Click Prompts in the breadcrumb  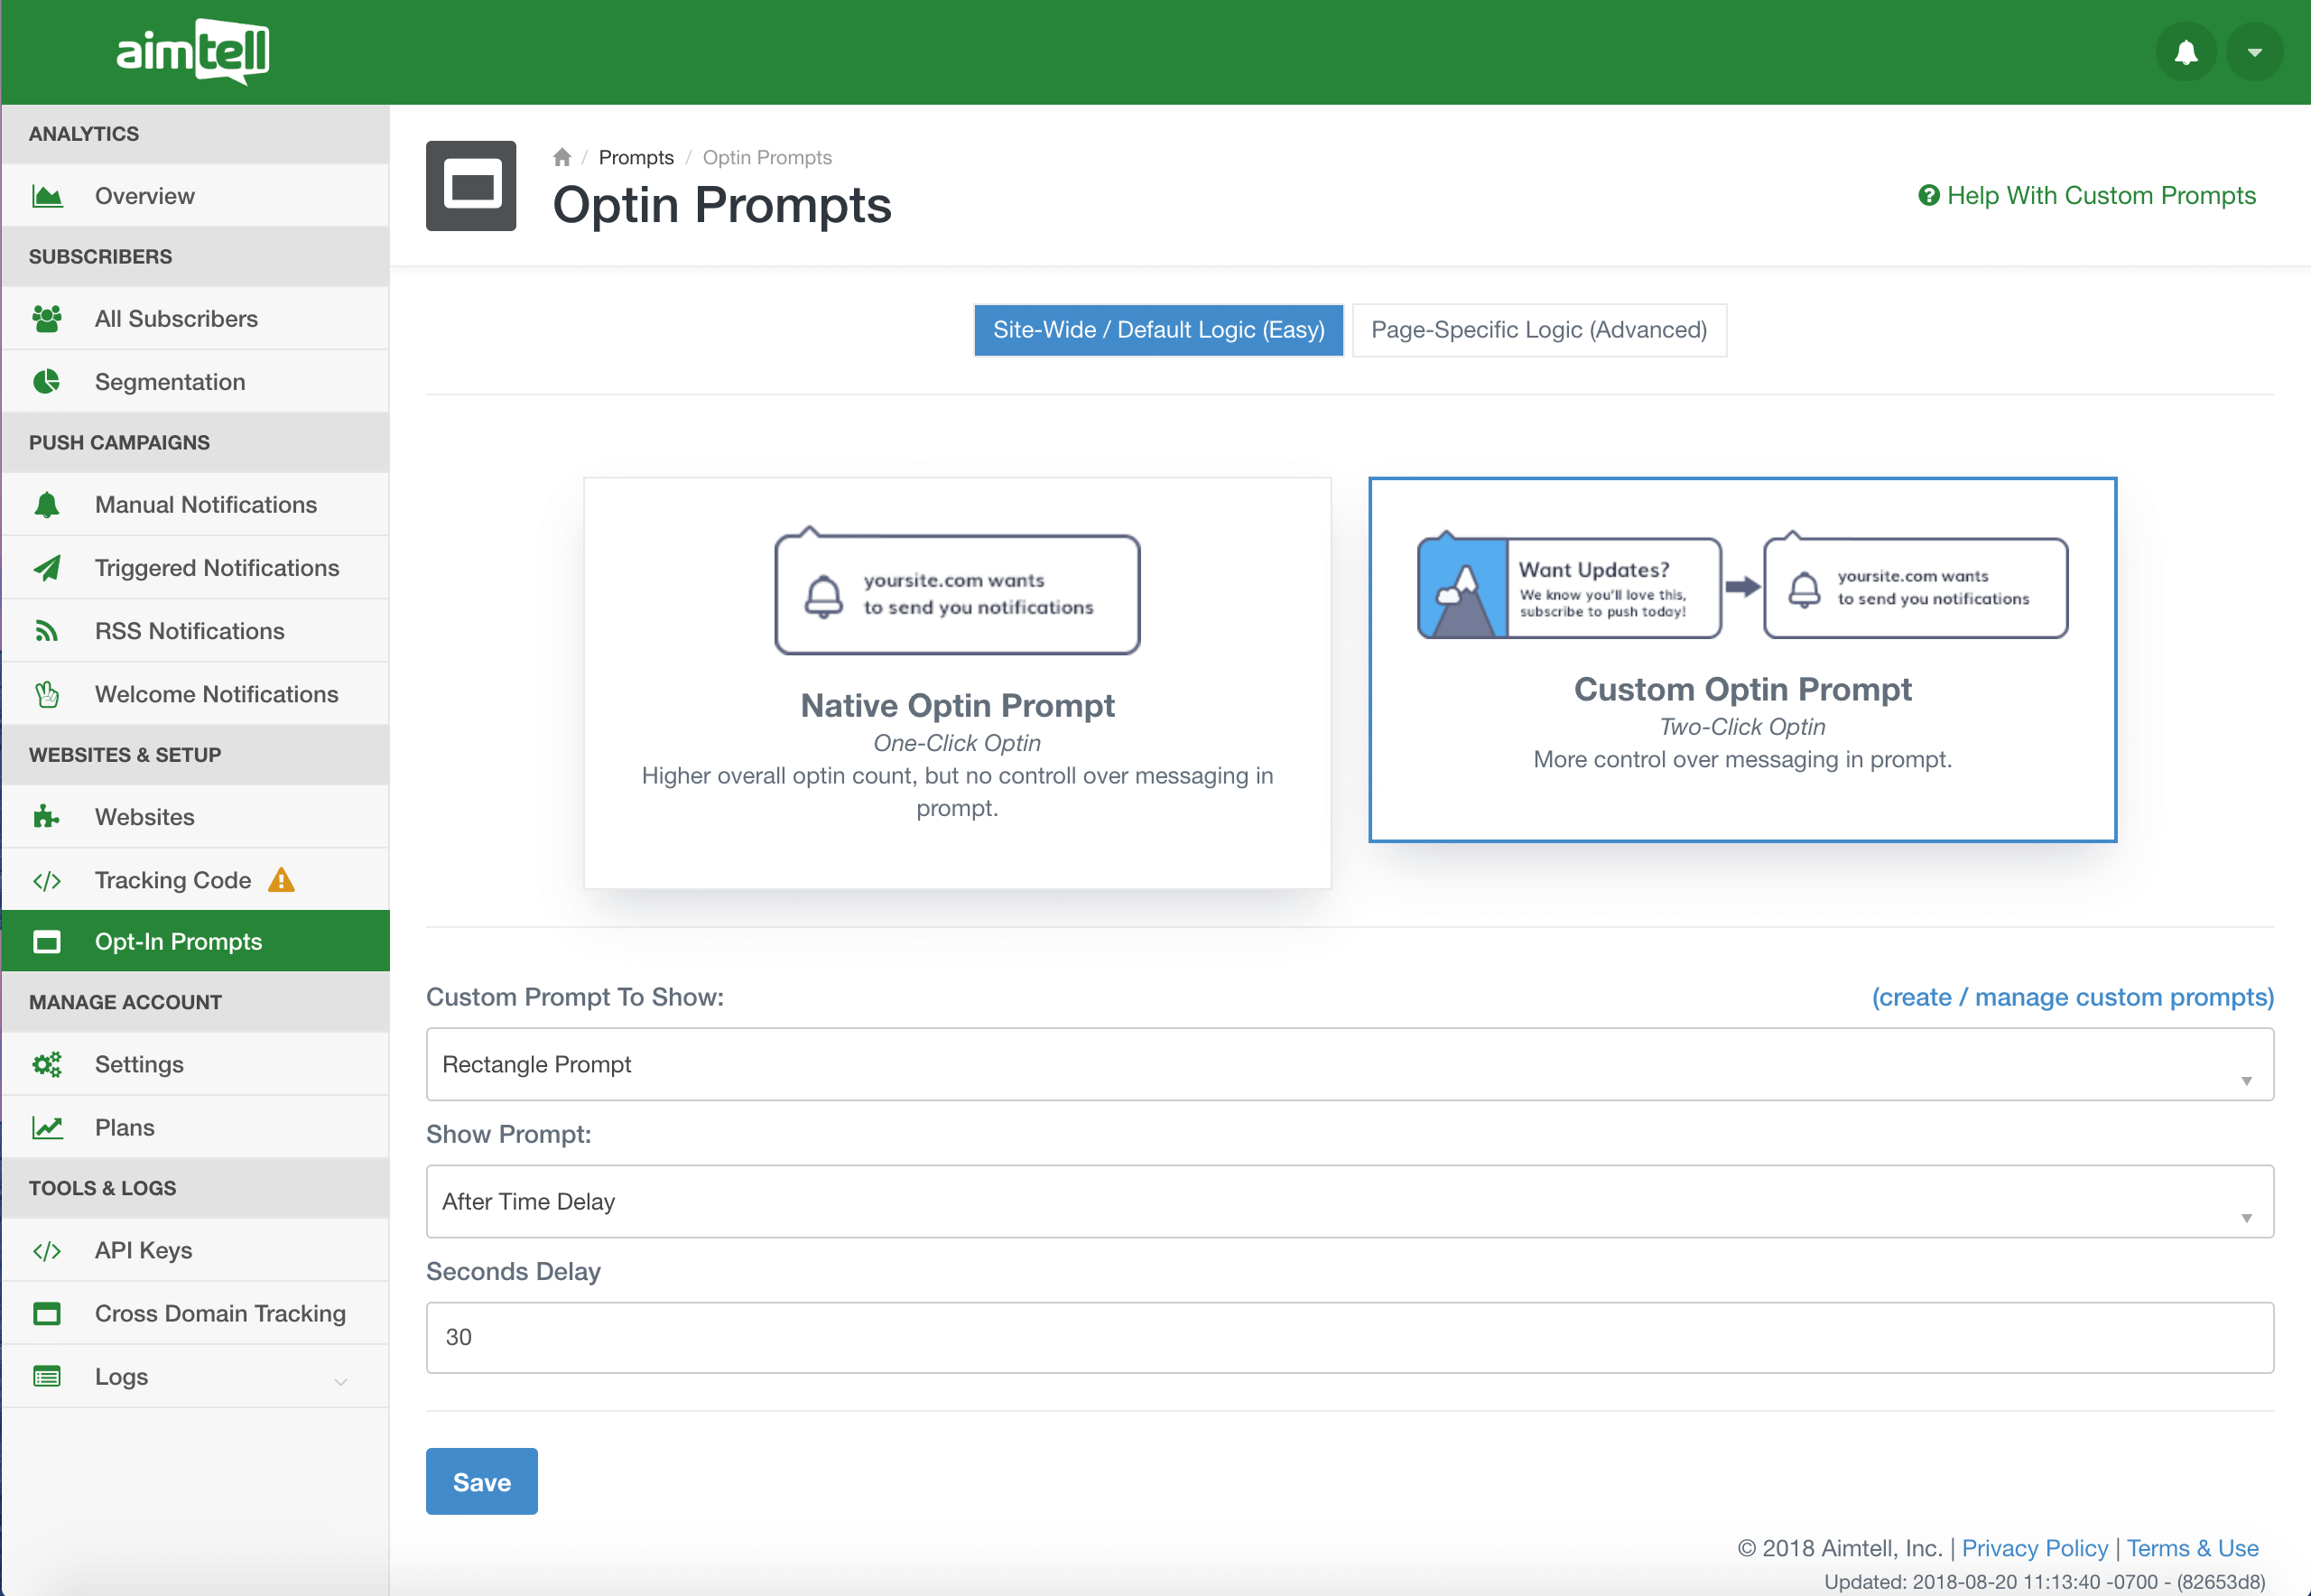pyautogui.click(x=636, y=157)
